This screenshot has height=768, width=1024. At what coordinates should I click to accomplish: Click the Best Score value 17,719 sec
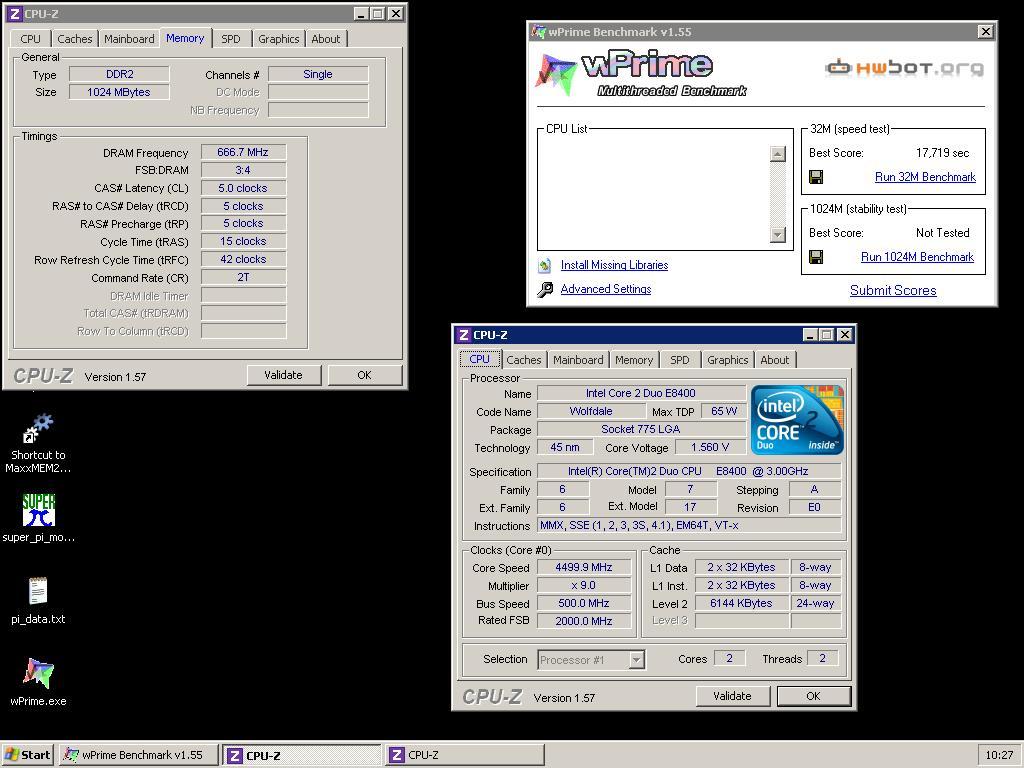[942, 153]
